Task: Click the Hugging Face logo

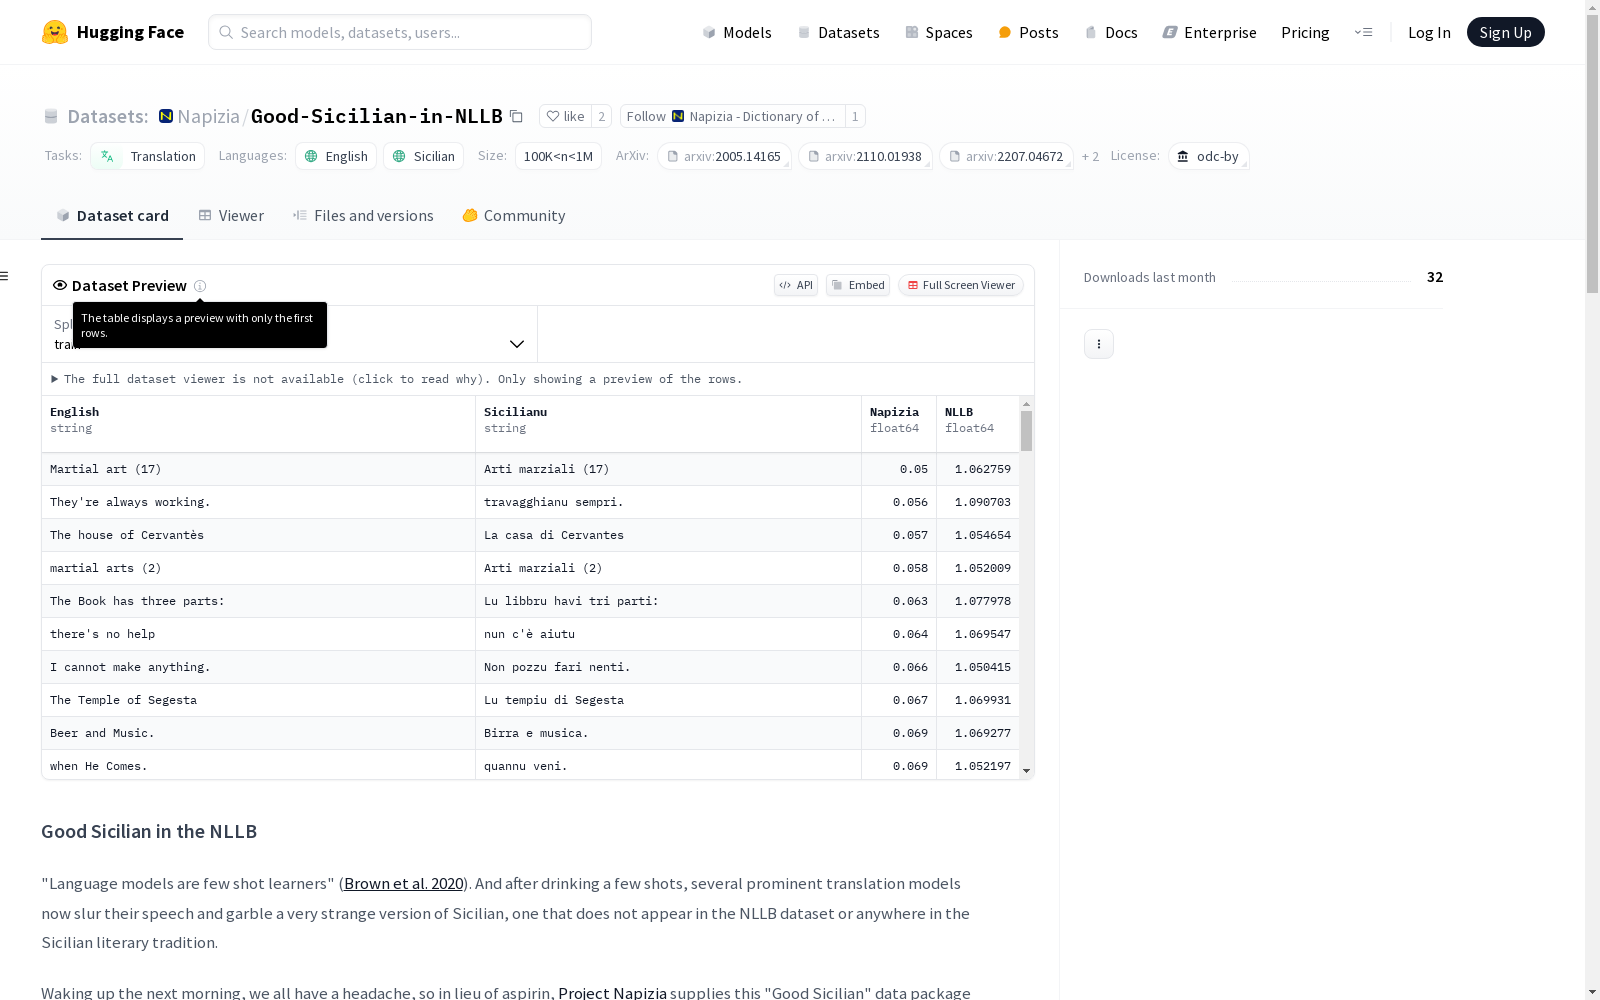Action: click(x=113, y=32)
